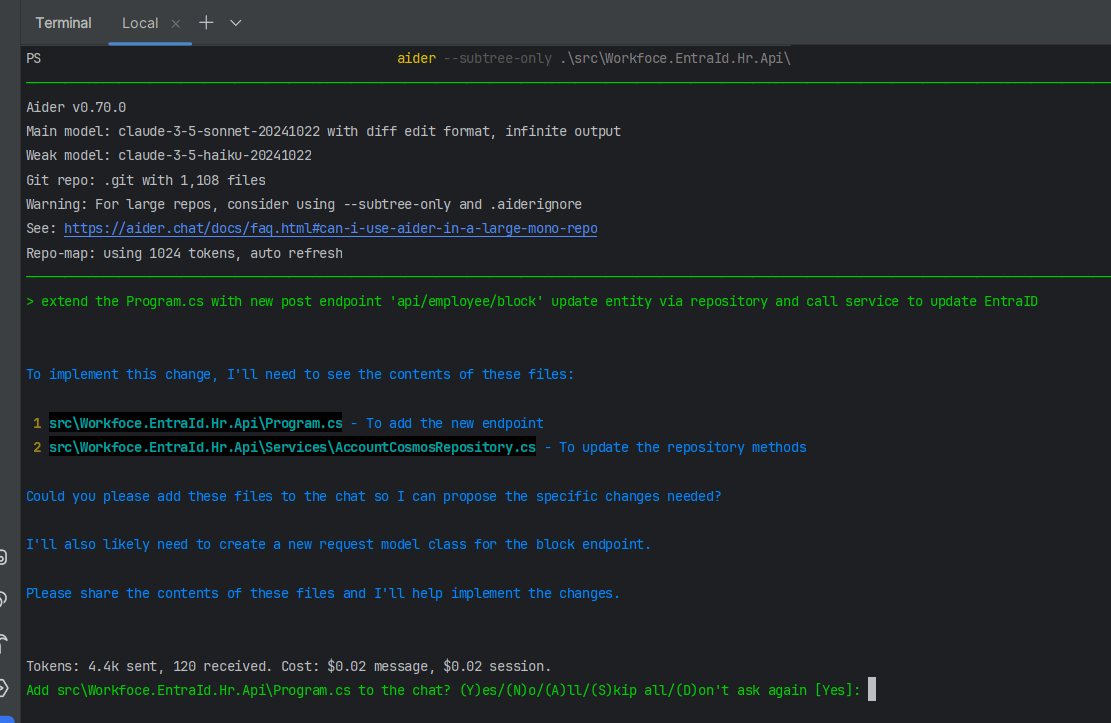Screen dimensions: 1111x723
Task: Click the 'Tokens: 4.4k sent' cost line
Action: click(288, 666)
